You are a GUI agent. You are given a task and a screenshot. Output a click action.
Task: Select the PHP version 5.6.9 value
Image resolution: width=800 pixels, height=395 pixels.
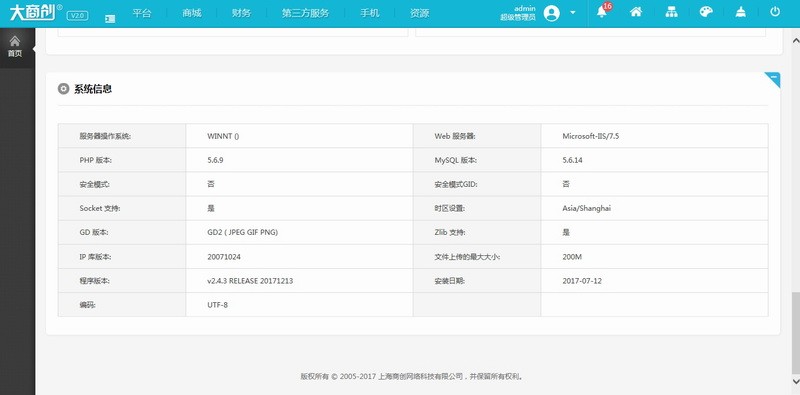215,160
